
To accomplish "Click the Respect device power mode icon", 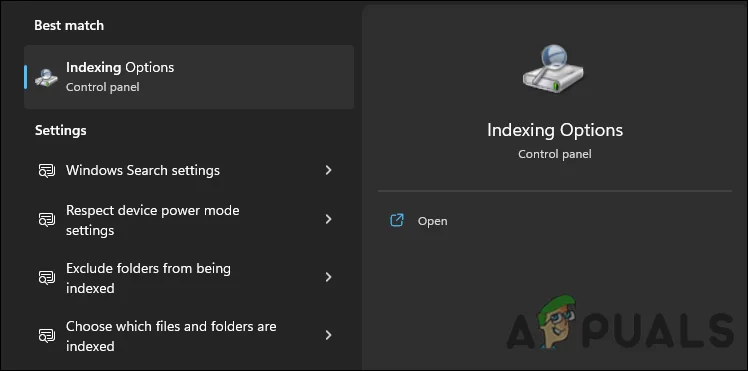I will 47,220.
